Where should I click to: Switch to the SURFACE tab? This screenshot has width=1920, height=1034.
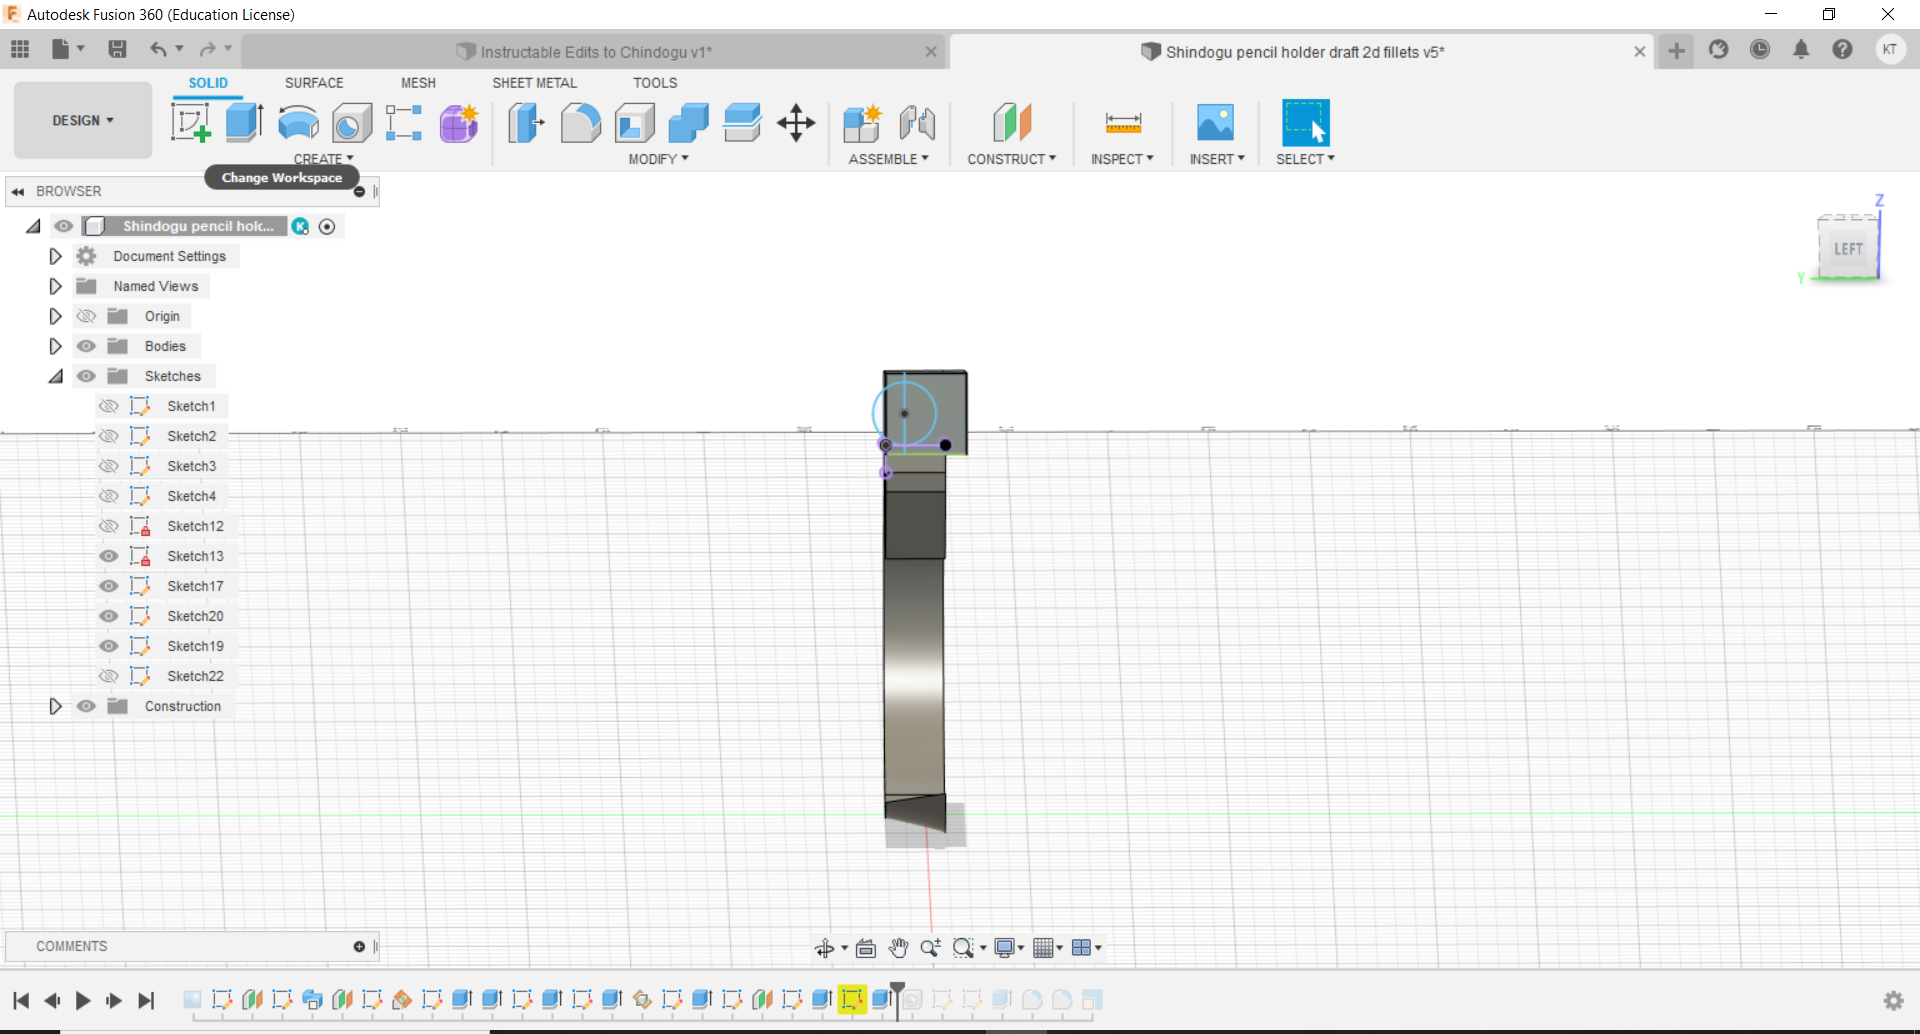click(x=314, y=83)
